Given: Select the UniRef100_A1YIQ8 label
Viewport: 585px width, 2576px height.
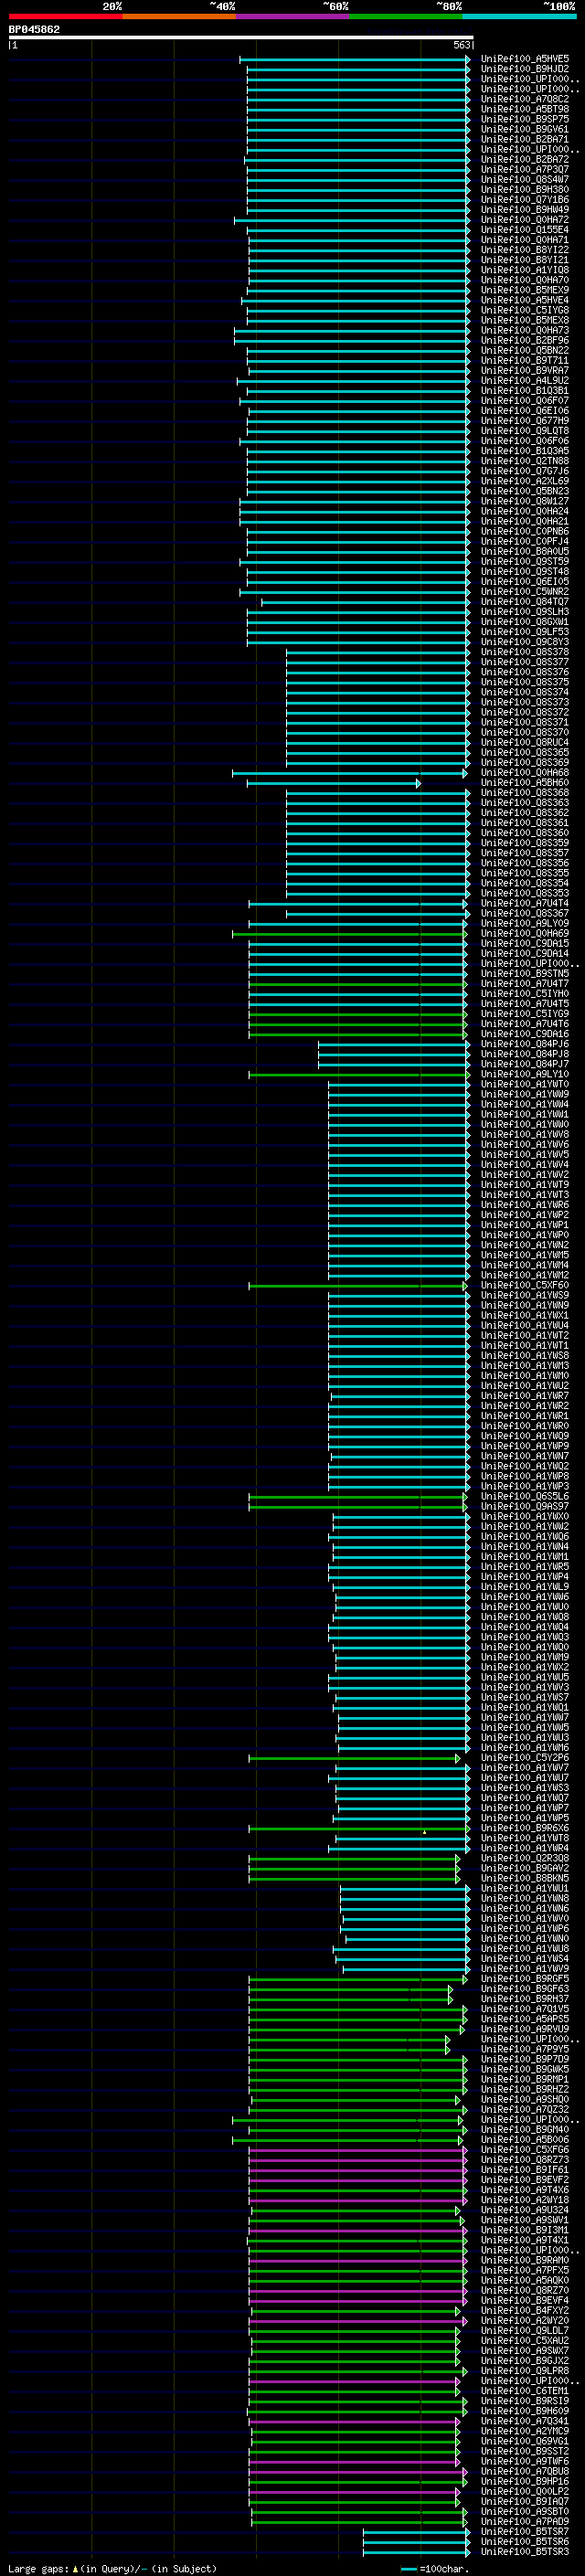Looking at the screenshot, I should coord(524,270).
